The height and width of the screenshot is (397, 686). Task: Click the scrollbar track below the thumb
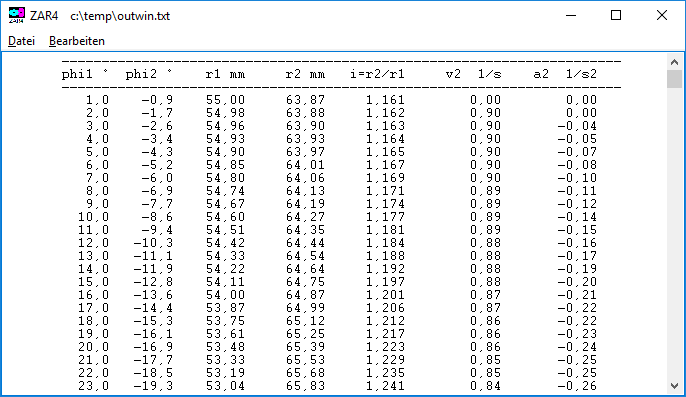674,232
